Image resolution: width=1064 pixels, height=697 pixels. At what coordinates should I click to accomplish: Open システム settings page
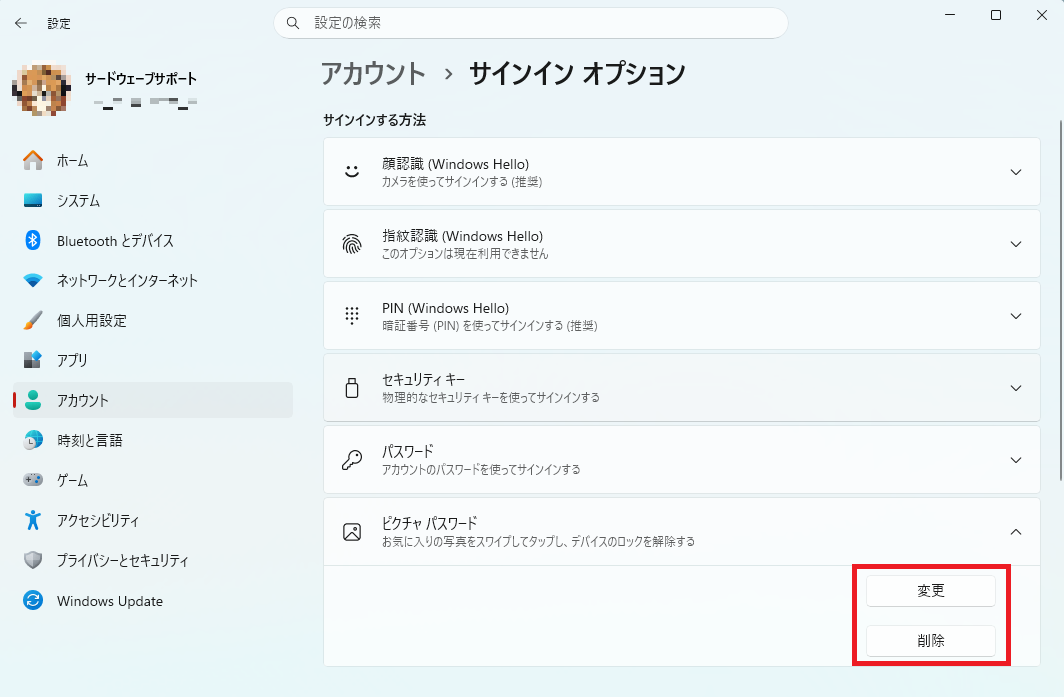coord(153,200)
